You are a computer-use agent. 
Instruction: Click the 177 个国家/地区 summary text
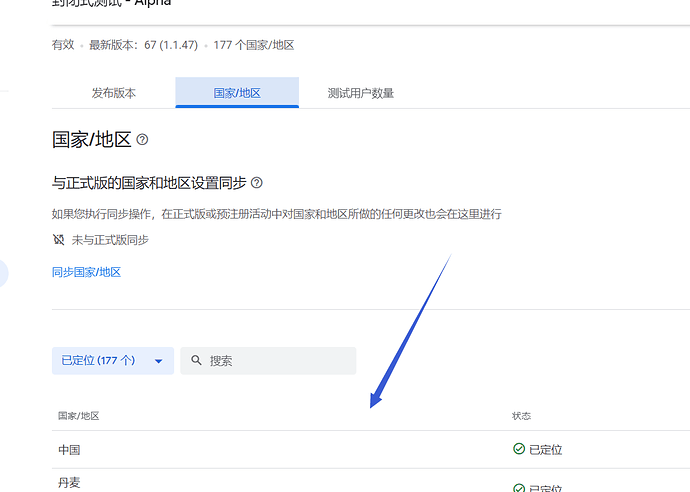click(x=254, y=45)
